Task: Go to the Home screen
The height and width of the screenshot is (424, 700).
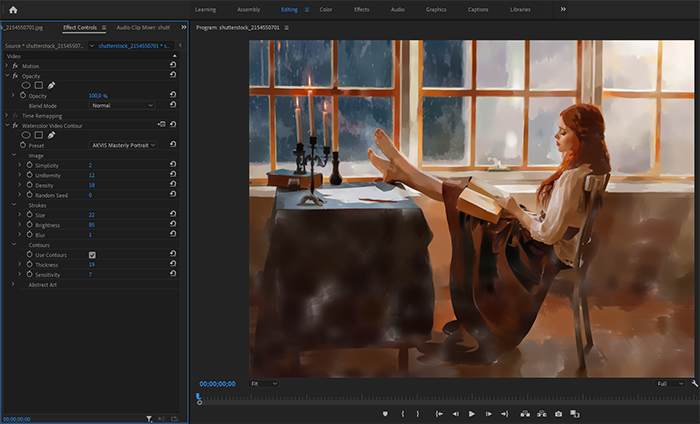Action: [13, 9]
